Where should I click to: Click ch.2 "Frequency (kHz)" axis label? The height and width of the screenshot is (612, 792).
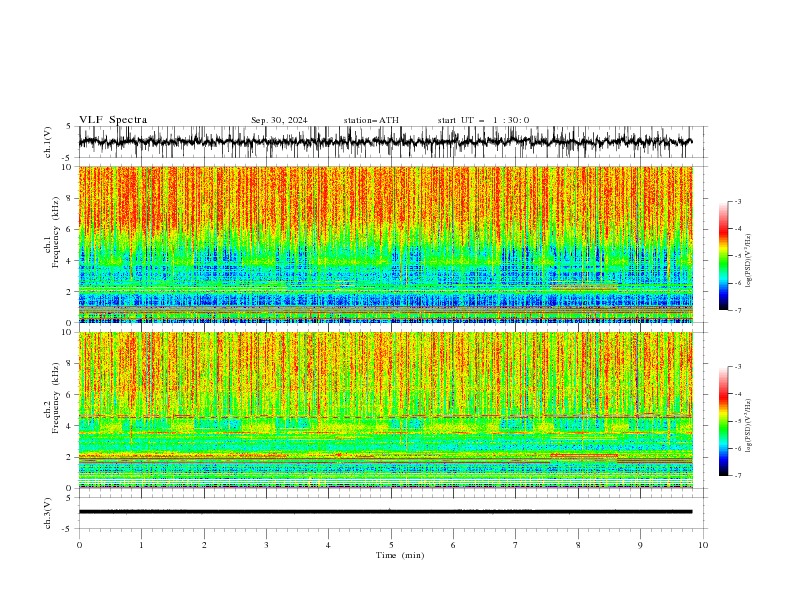(x=56, y=397)
